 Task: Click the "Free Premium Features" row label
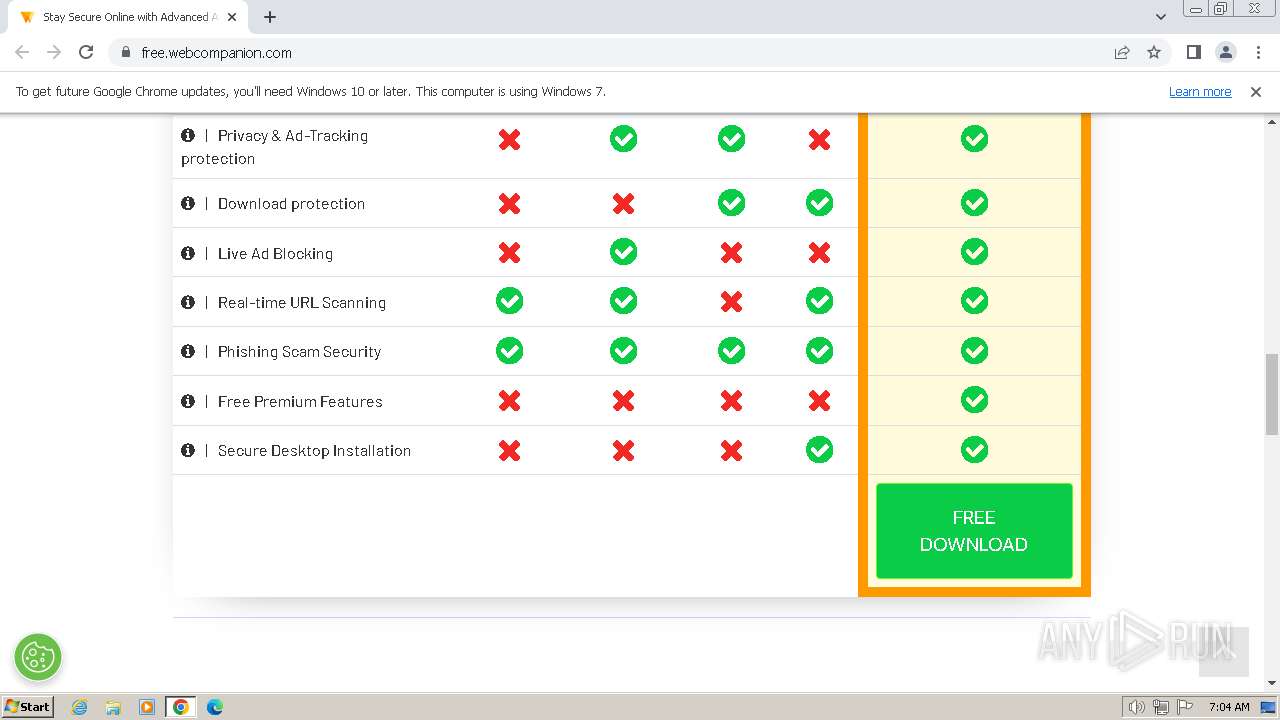coord(300,401)
